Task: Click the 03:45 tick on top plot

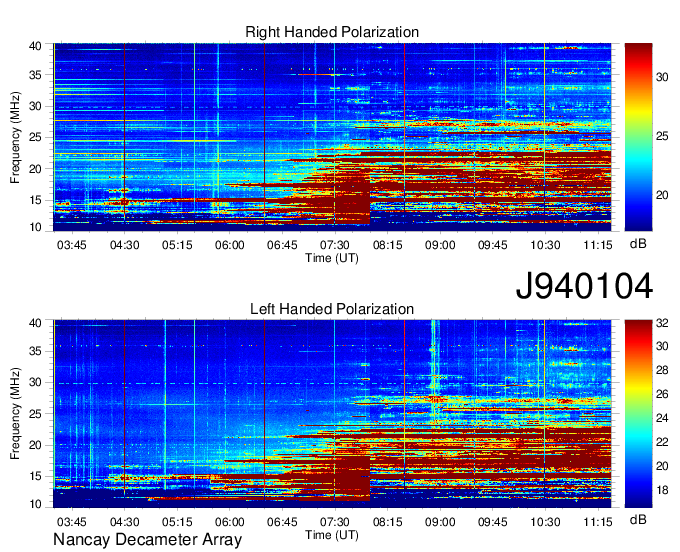Action: [72, 245]
